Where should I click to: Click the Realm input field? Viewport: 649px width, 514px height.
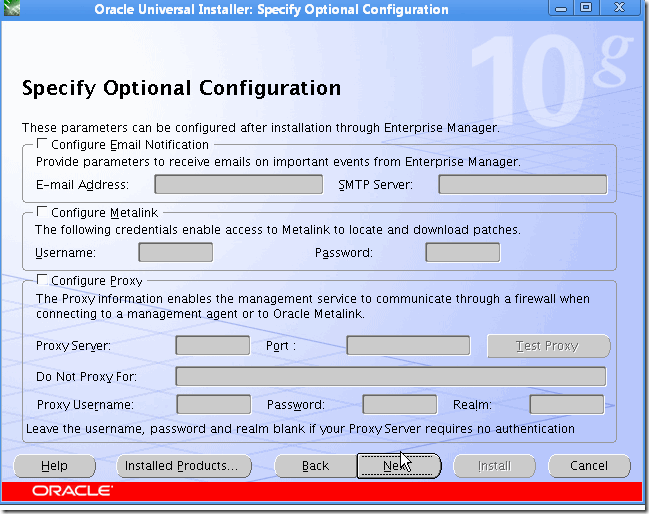567,404
